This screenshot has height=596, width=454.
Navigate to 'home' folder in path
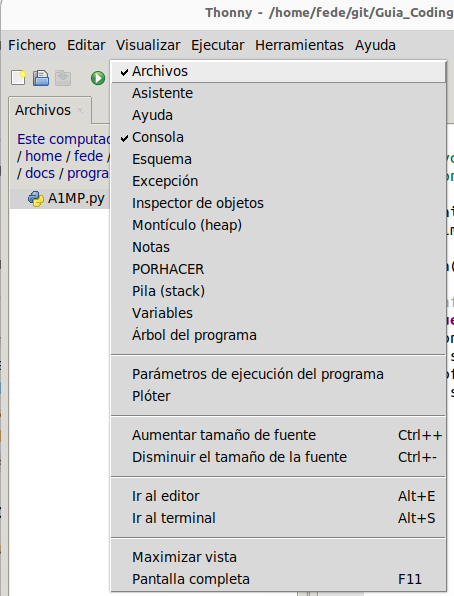tap(43, 156)
